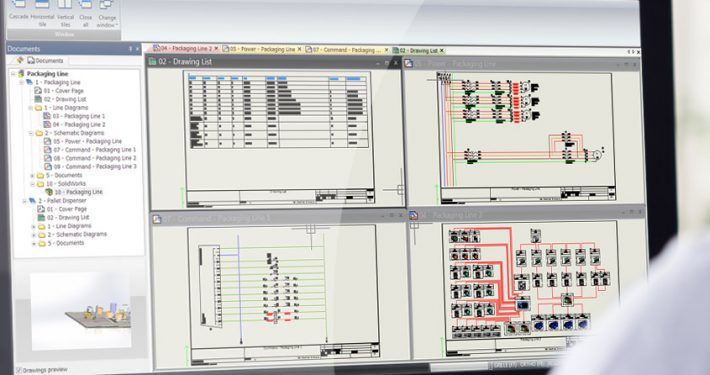Viewport: 710px width, 375px height.
Task: Expand 1 - Line Diagrams under Pallet Dispenser
Action: coord(34,226)
